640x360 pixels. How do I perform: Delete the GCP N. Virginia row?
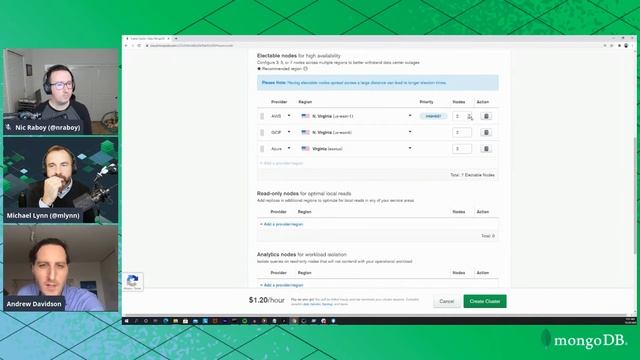486,133
